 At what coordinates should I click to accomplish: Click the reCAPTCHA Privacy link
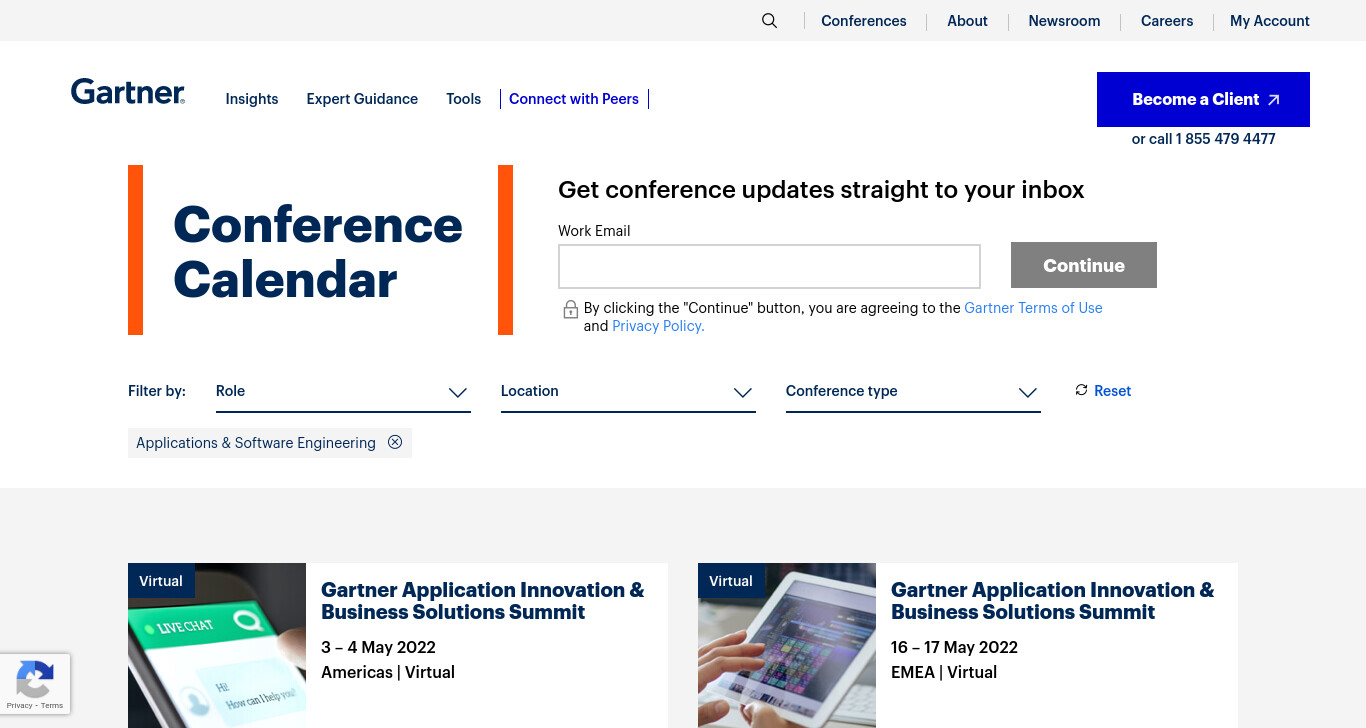[19, 706]
